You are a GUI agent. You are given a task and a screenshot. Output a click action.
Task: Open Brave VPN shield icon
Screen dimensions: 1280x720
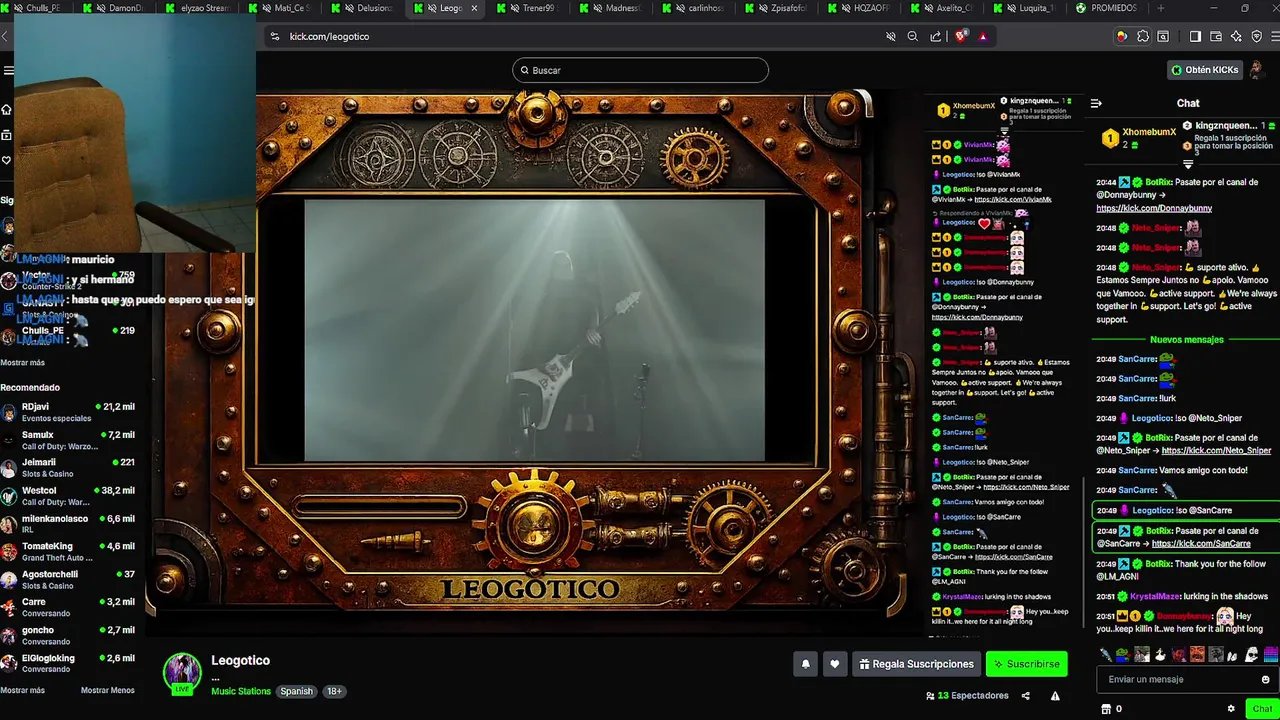pyautogui.click(x=1257, y=36)
